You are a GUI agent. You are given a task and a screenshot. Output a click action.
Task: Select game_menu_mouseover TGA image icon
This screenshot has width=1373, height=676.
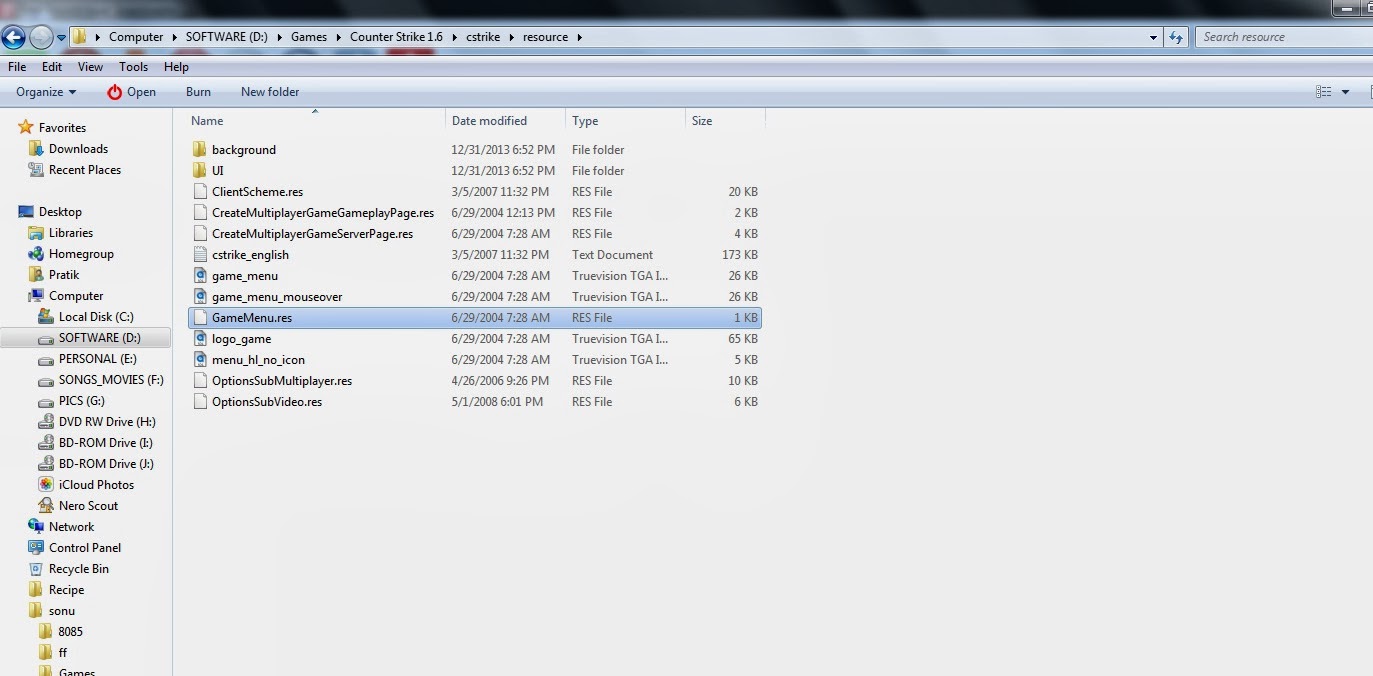199,297
